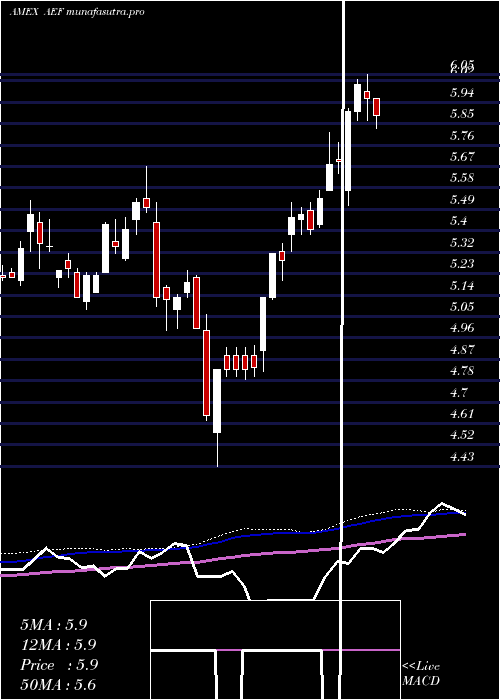
Task: Click the MACD label
Action: 421,681
